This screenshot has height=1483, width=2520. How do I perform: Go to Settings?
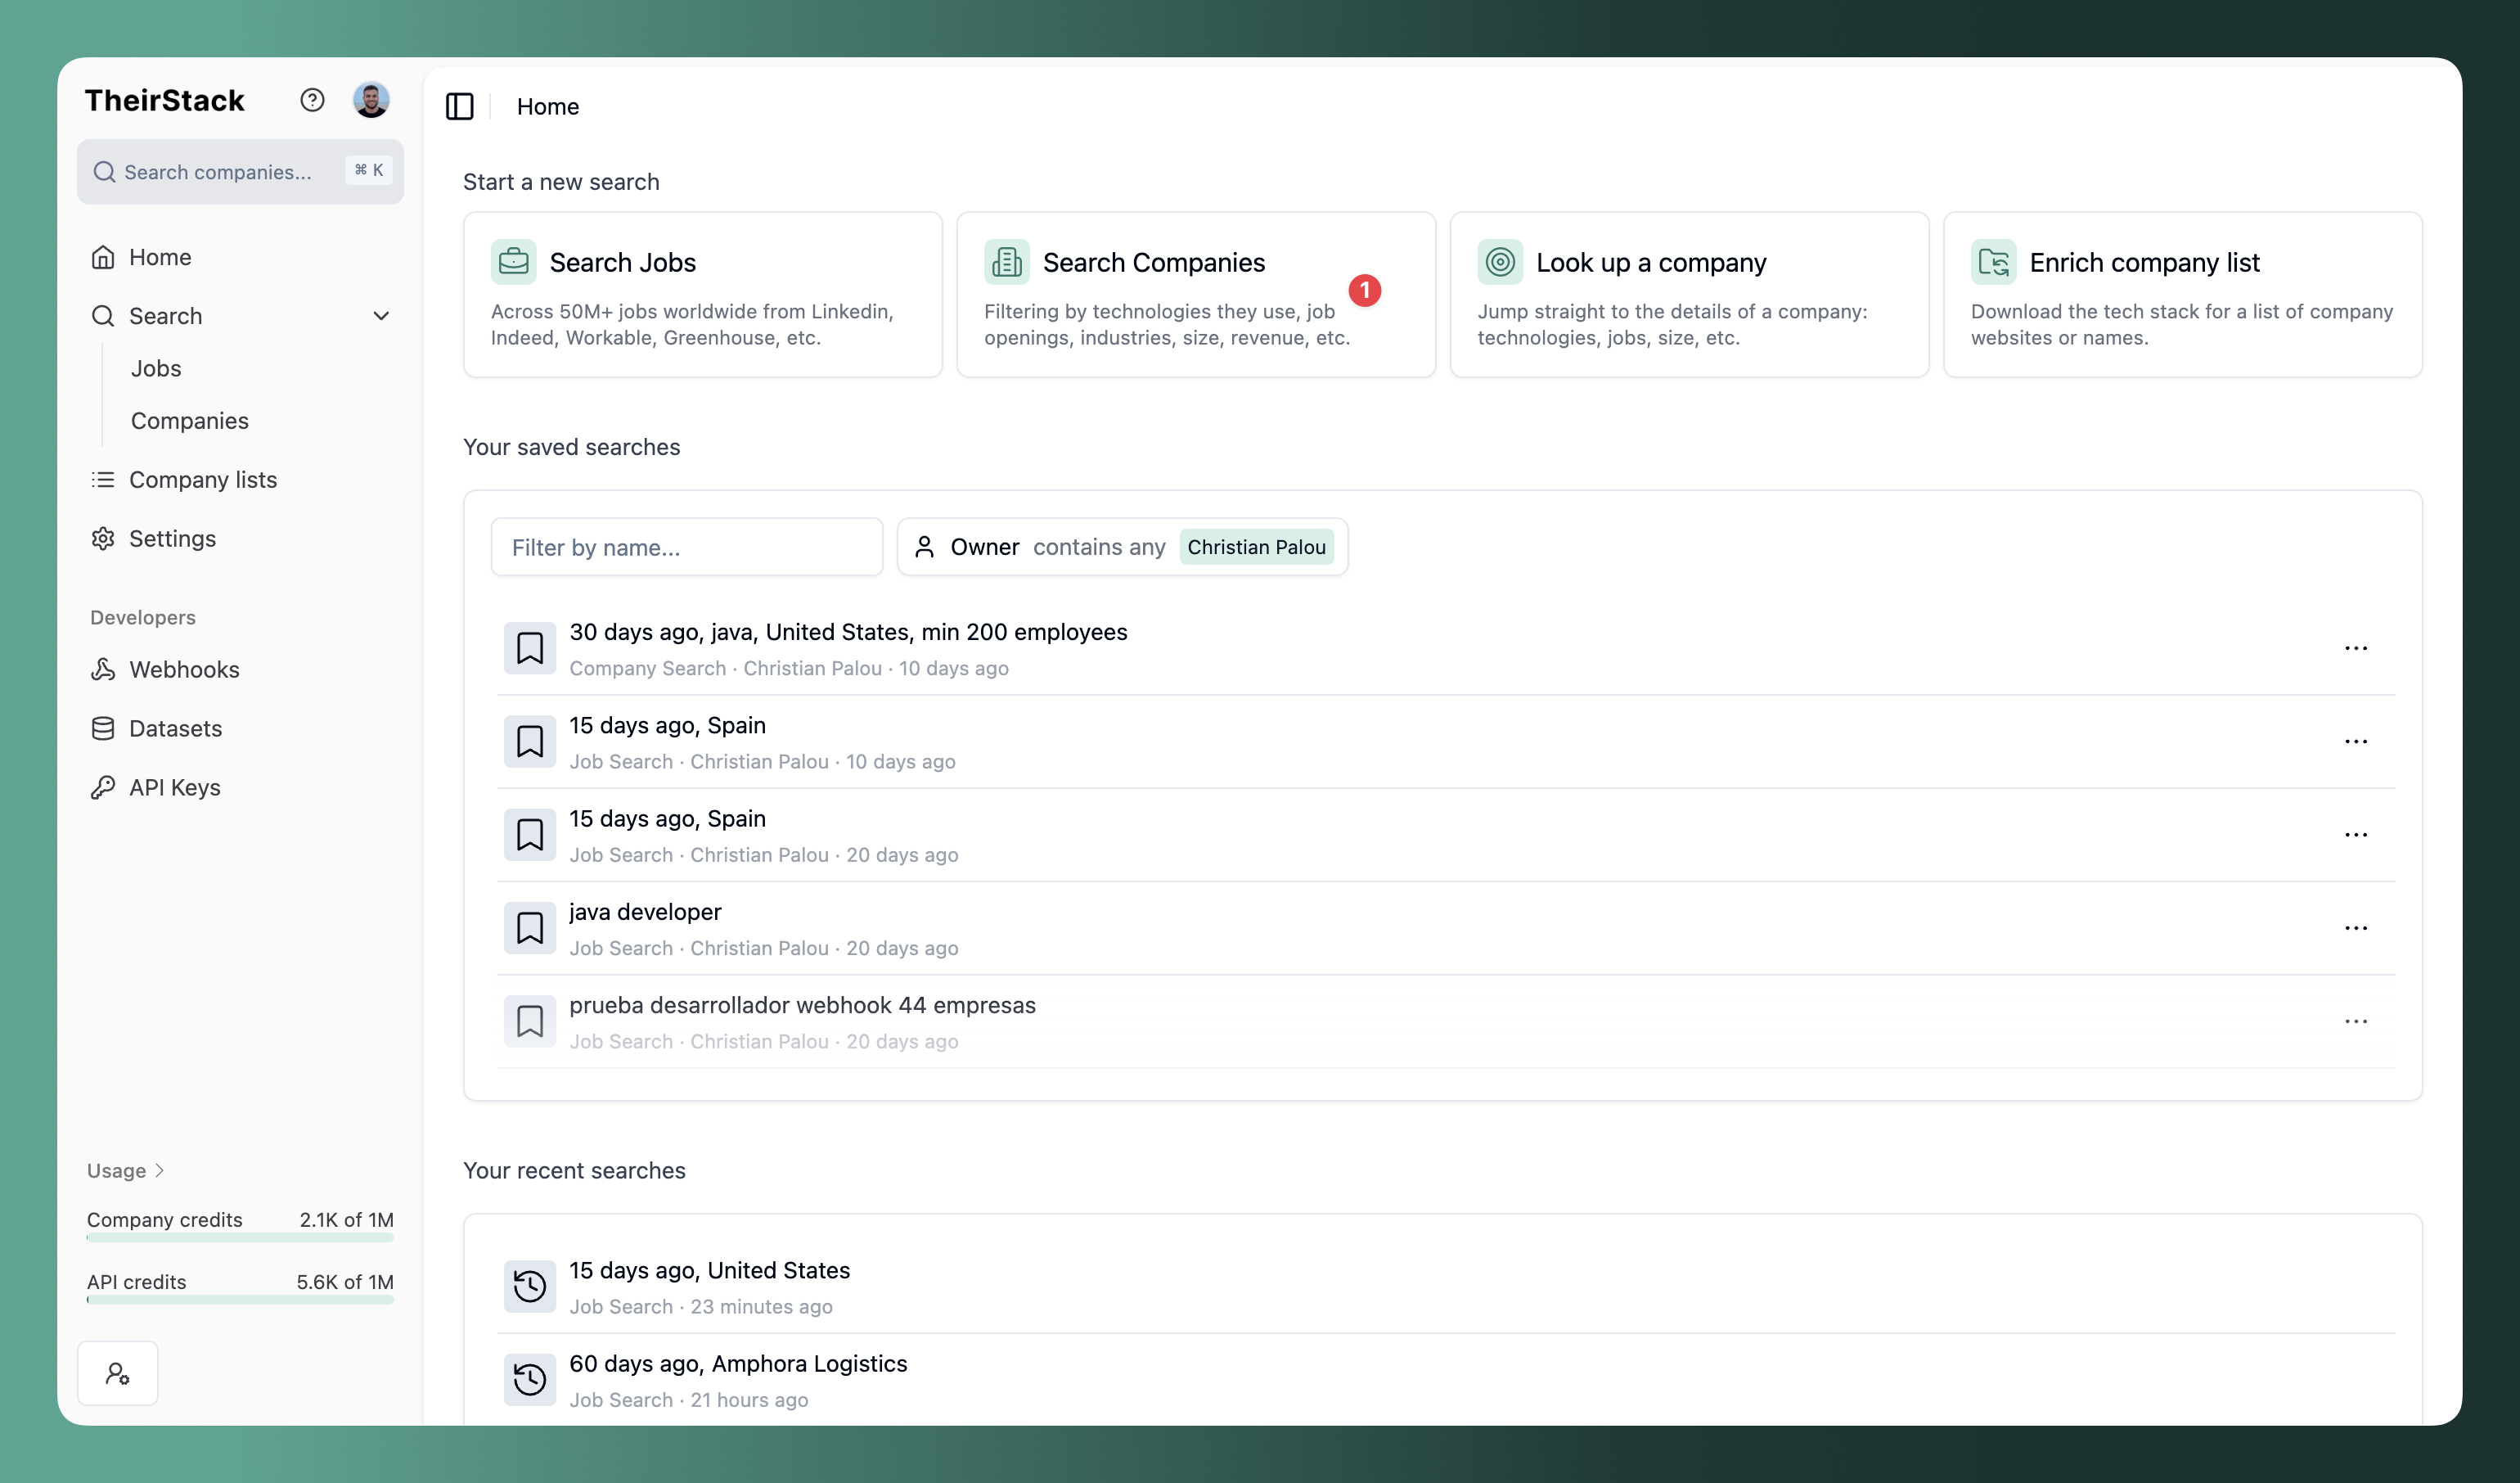(172, 538)
